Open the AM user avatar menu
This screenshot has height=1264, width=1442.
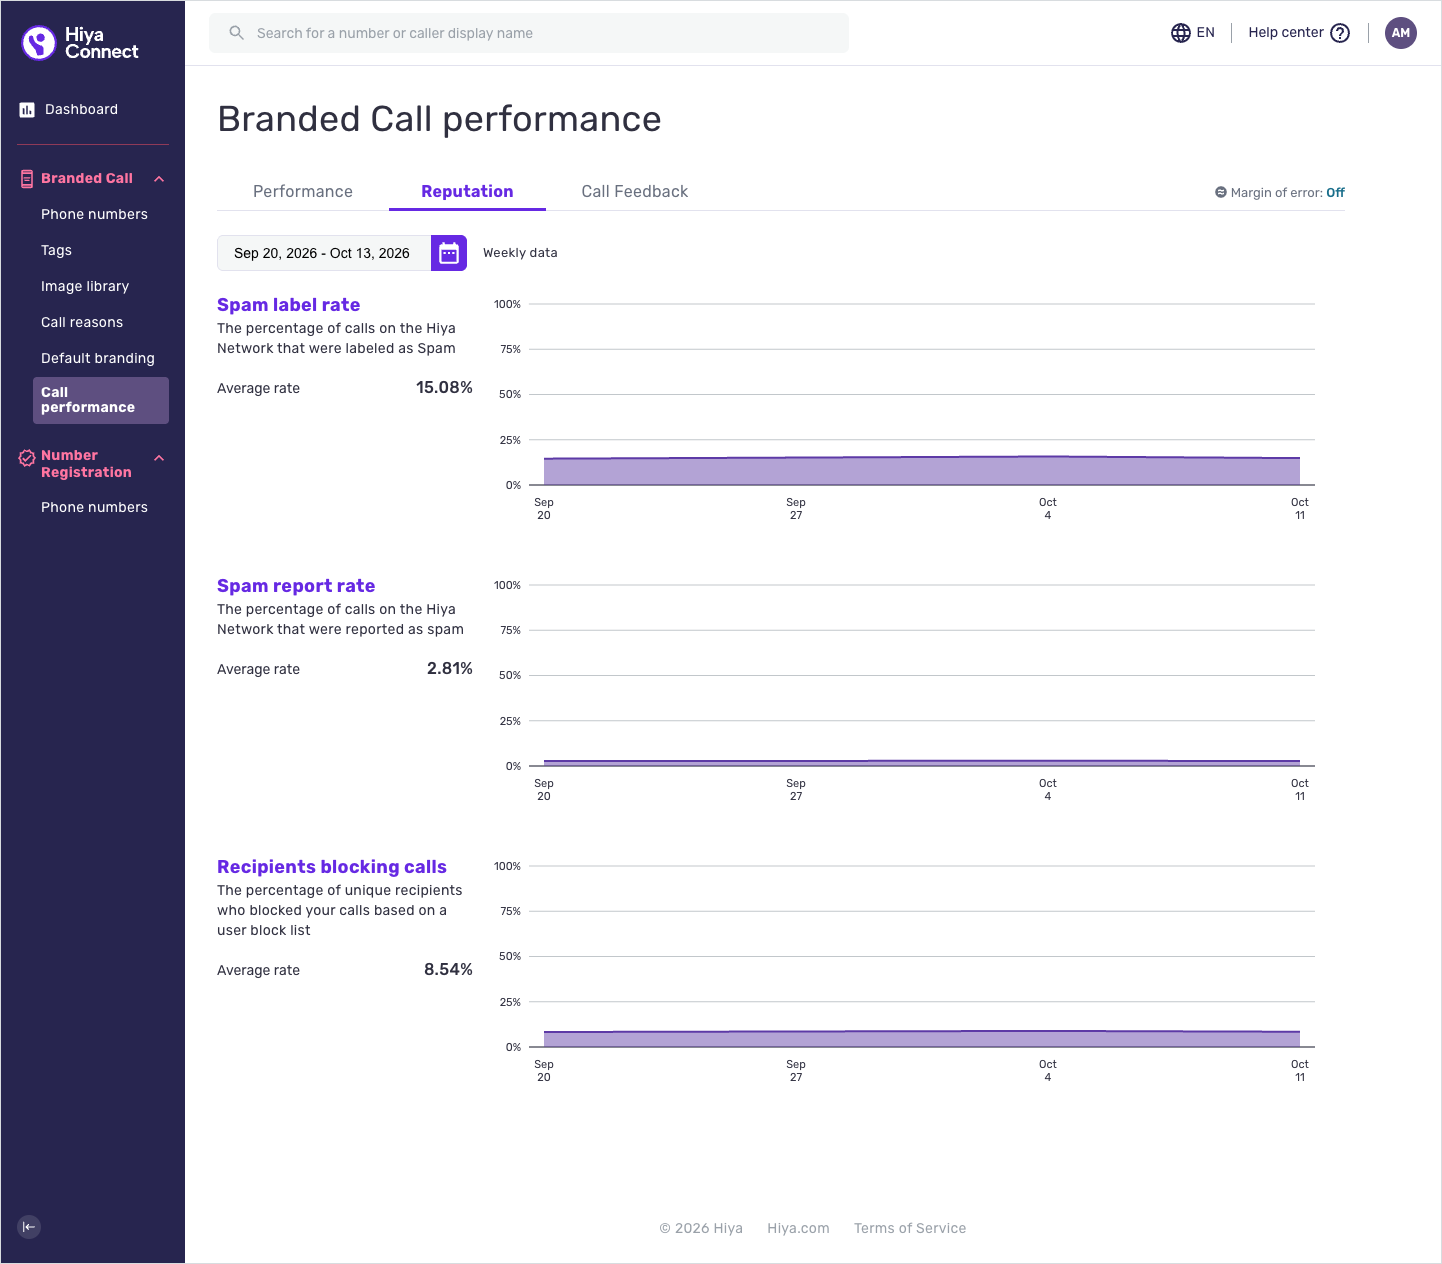pos(1401,33)
